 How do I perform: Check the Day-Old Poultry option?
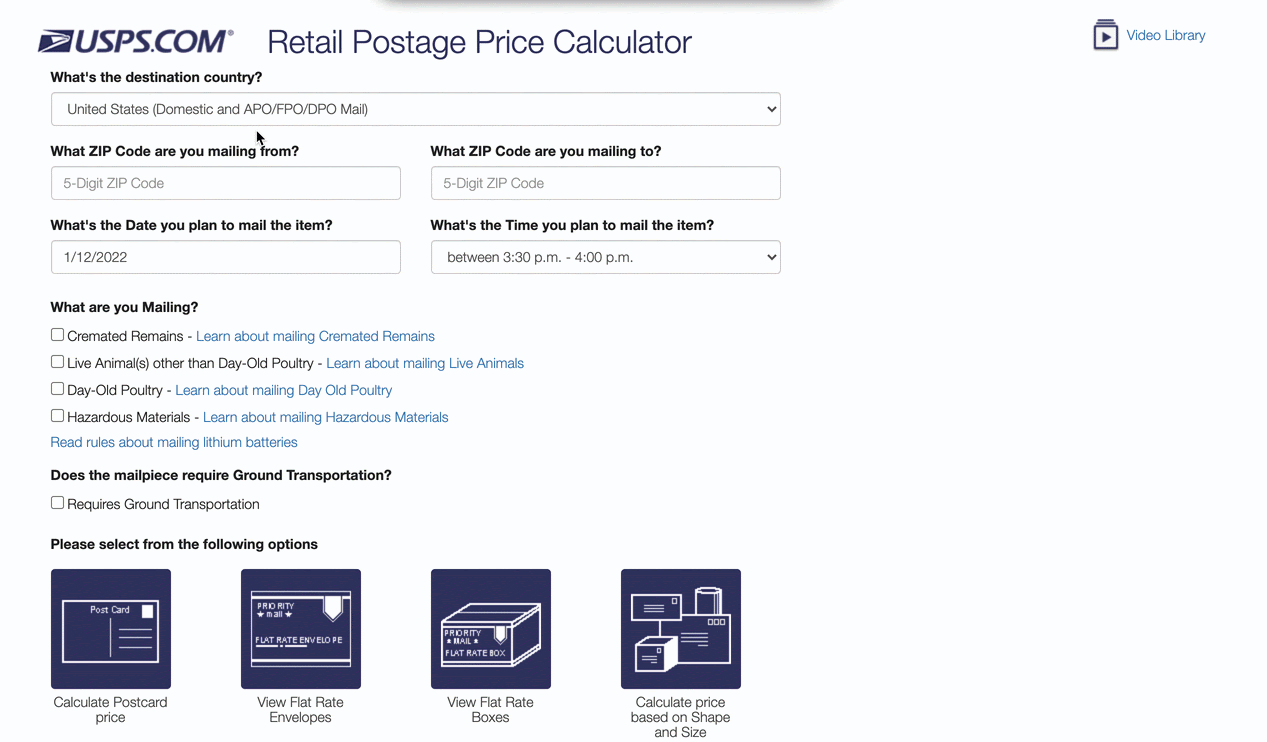click(x=57, y=388)
